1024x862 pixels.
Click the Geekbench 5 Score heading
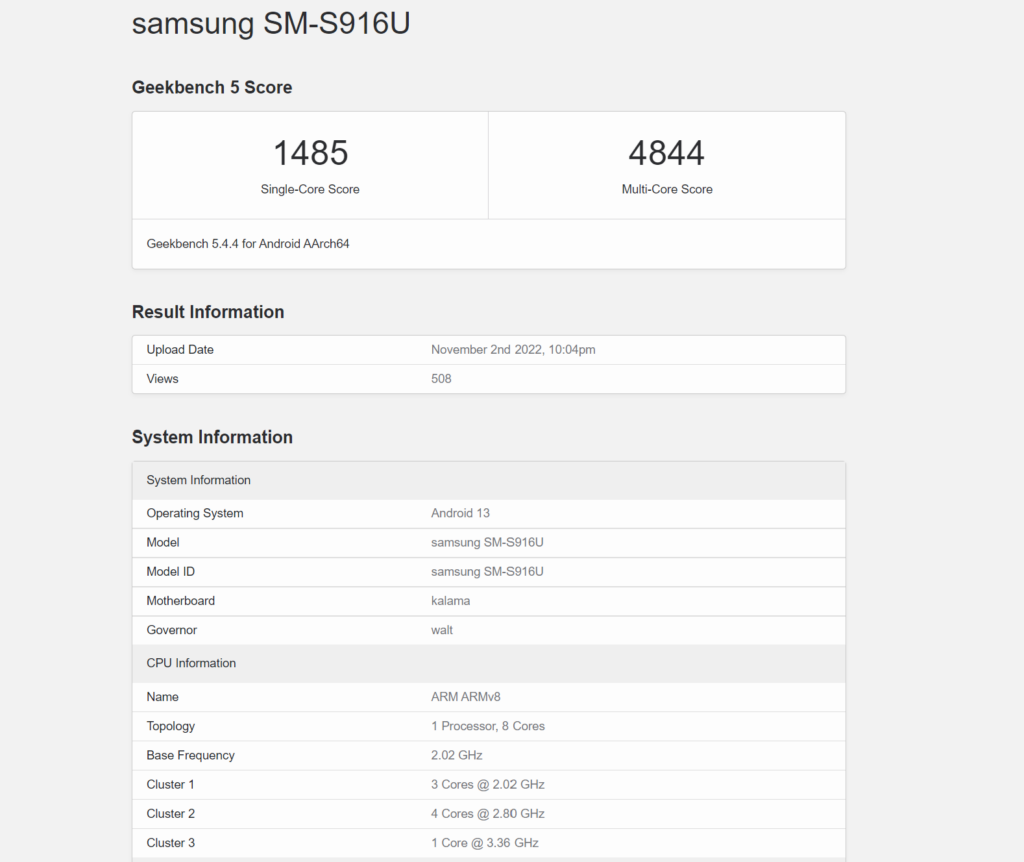[x=212, y=87]
